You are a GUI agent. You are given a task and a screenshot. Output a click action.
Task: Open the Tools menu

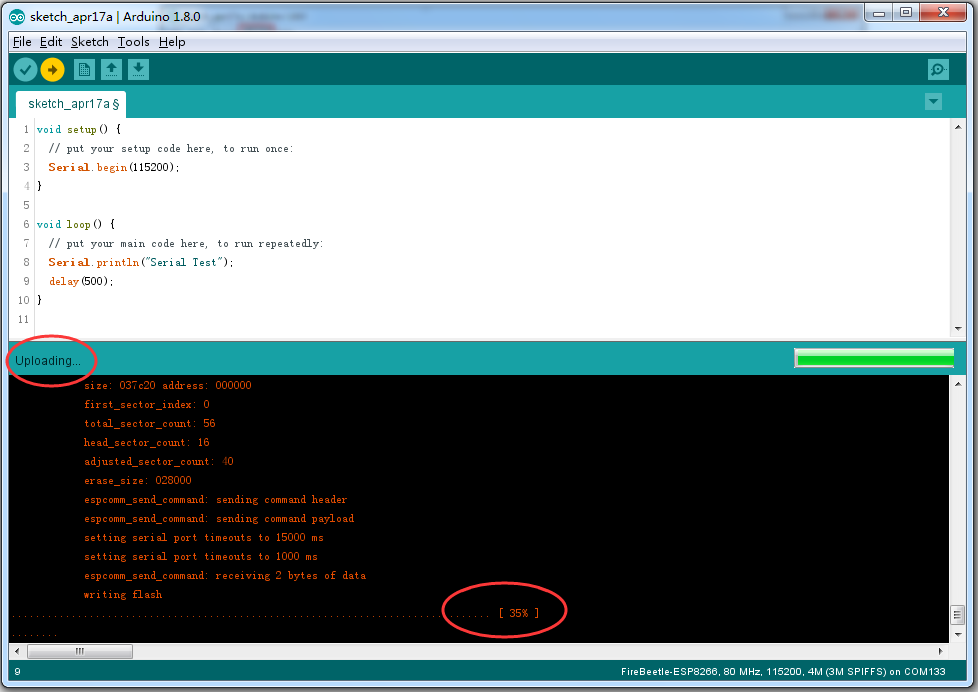pyautogui.click(x=133, y=42)
